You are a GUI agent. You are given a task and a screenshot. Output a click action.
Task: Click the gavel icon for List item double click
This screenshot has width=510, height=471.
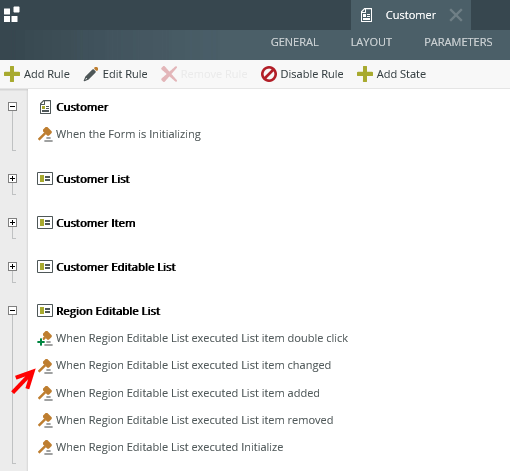pos(45,338)
